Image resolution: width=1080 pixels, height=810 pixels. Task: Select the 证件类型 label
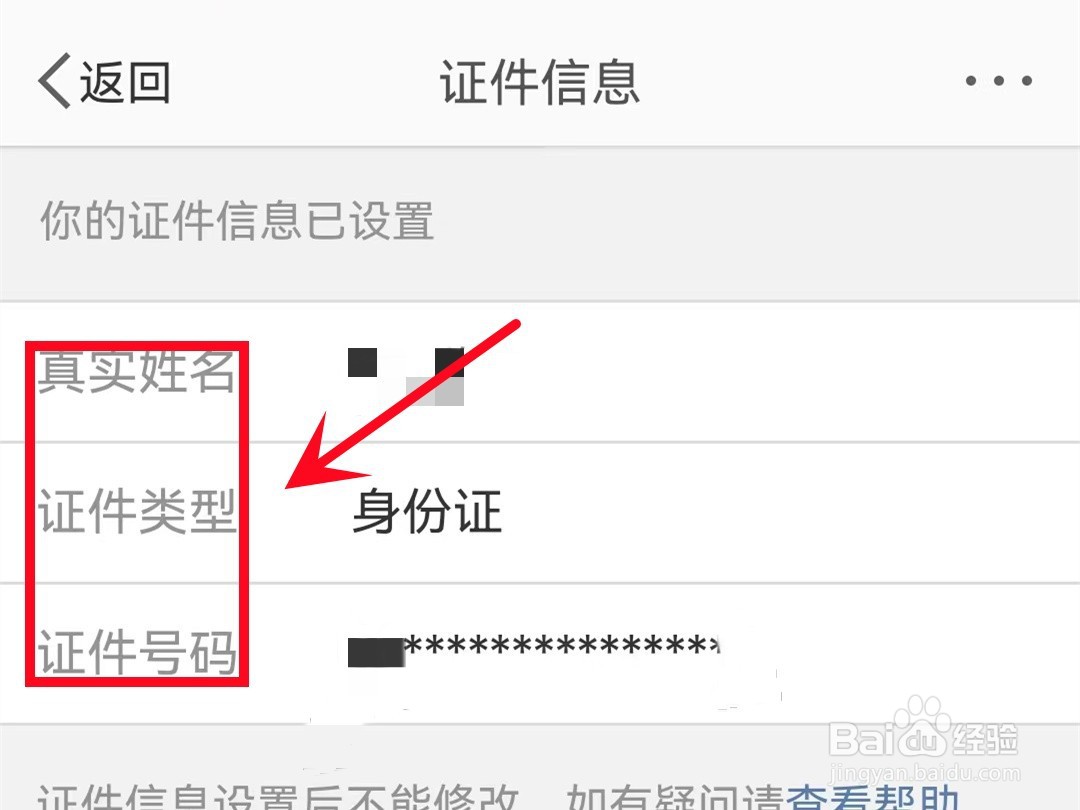tap(136, 512)
